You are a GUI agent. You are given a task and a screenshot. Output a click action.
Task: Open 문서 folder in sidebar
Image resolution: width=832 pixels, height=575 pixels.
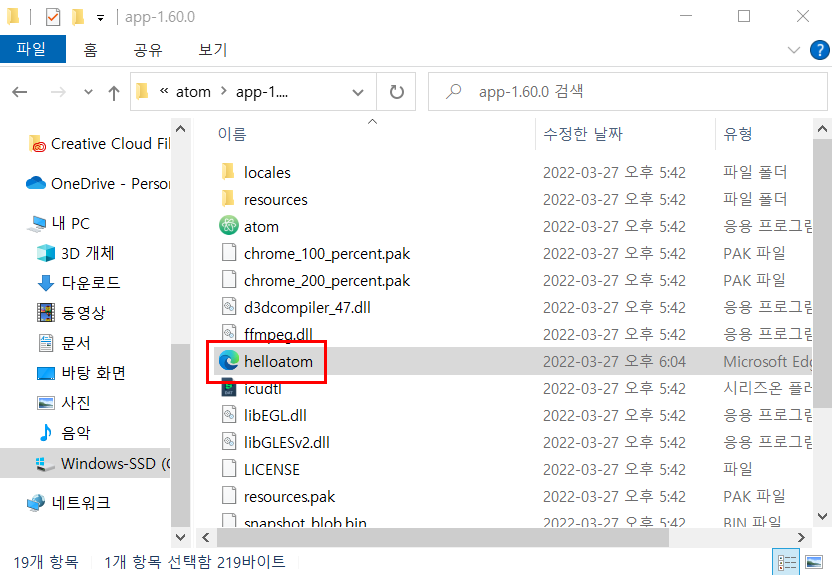[64, 343]
